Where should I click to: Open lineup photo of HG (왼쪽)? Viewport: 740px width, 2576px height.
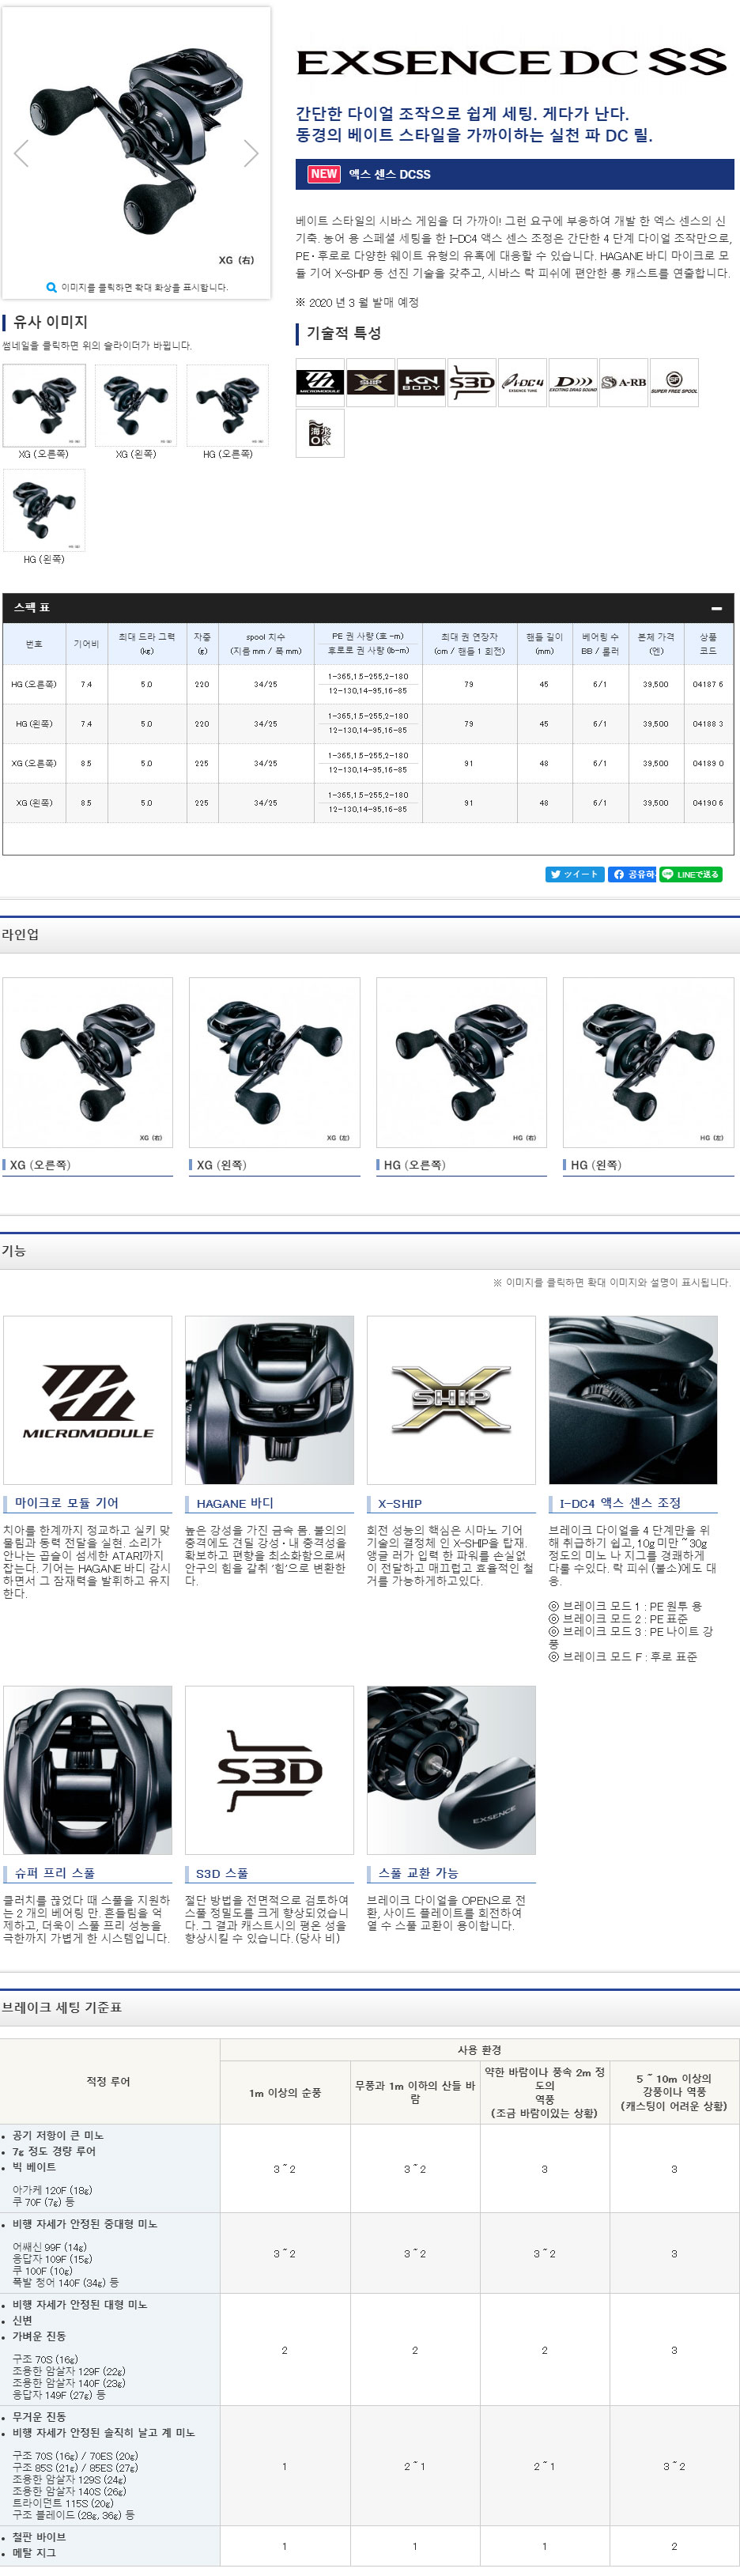[x=648, y=1062]
